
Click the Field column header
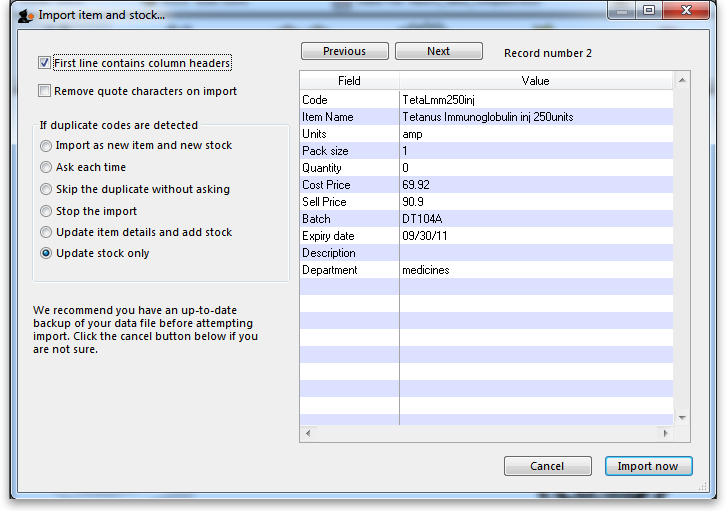pos(349,81)
